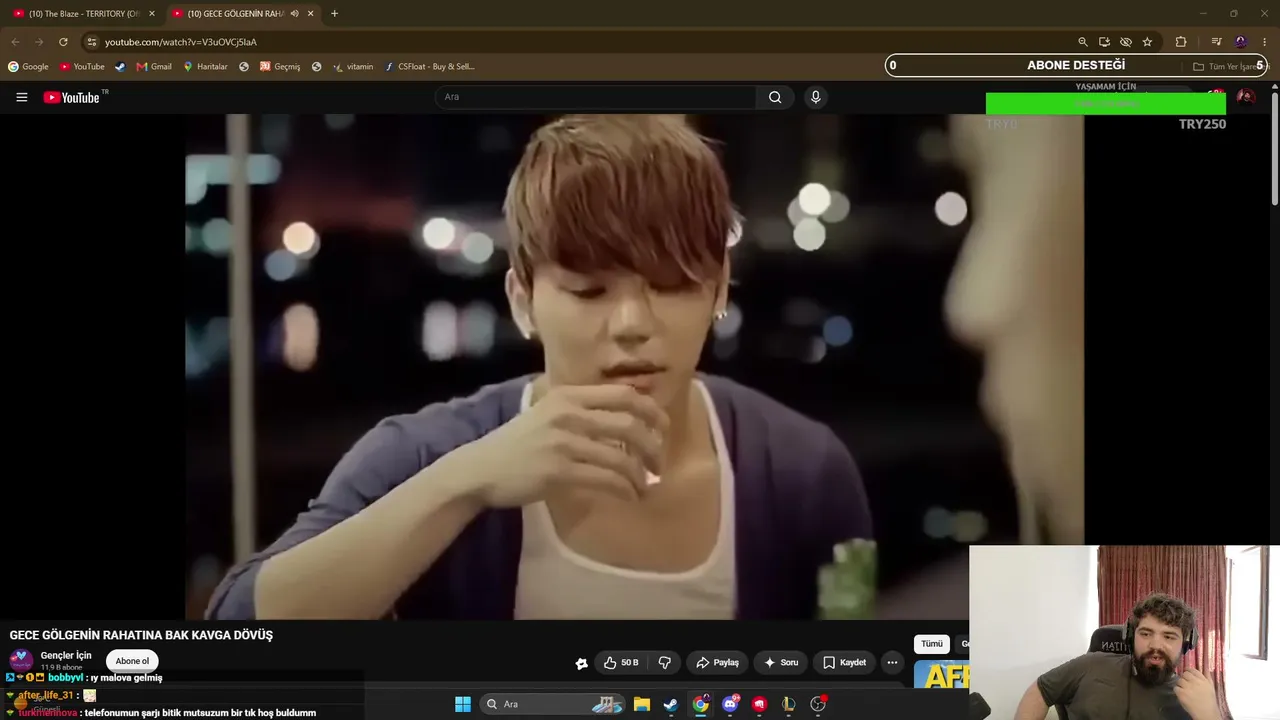Open the Gmail bookmark
Screen dimensions: 1280x720
coord(154,67)
